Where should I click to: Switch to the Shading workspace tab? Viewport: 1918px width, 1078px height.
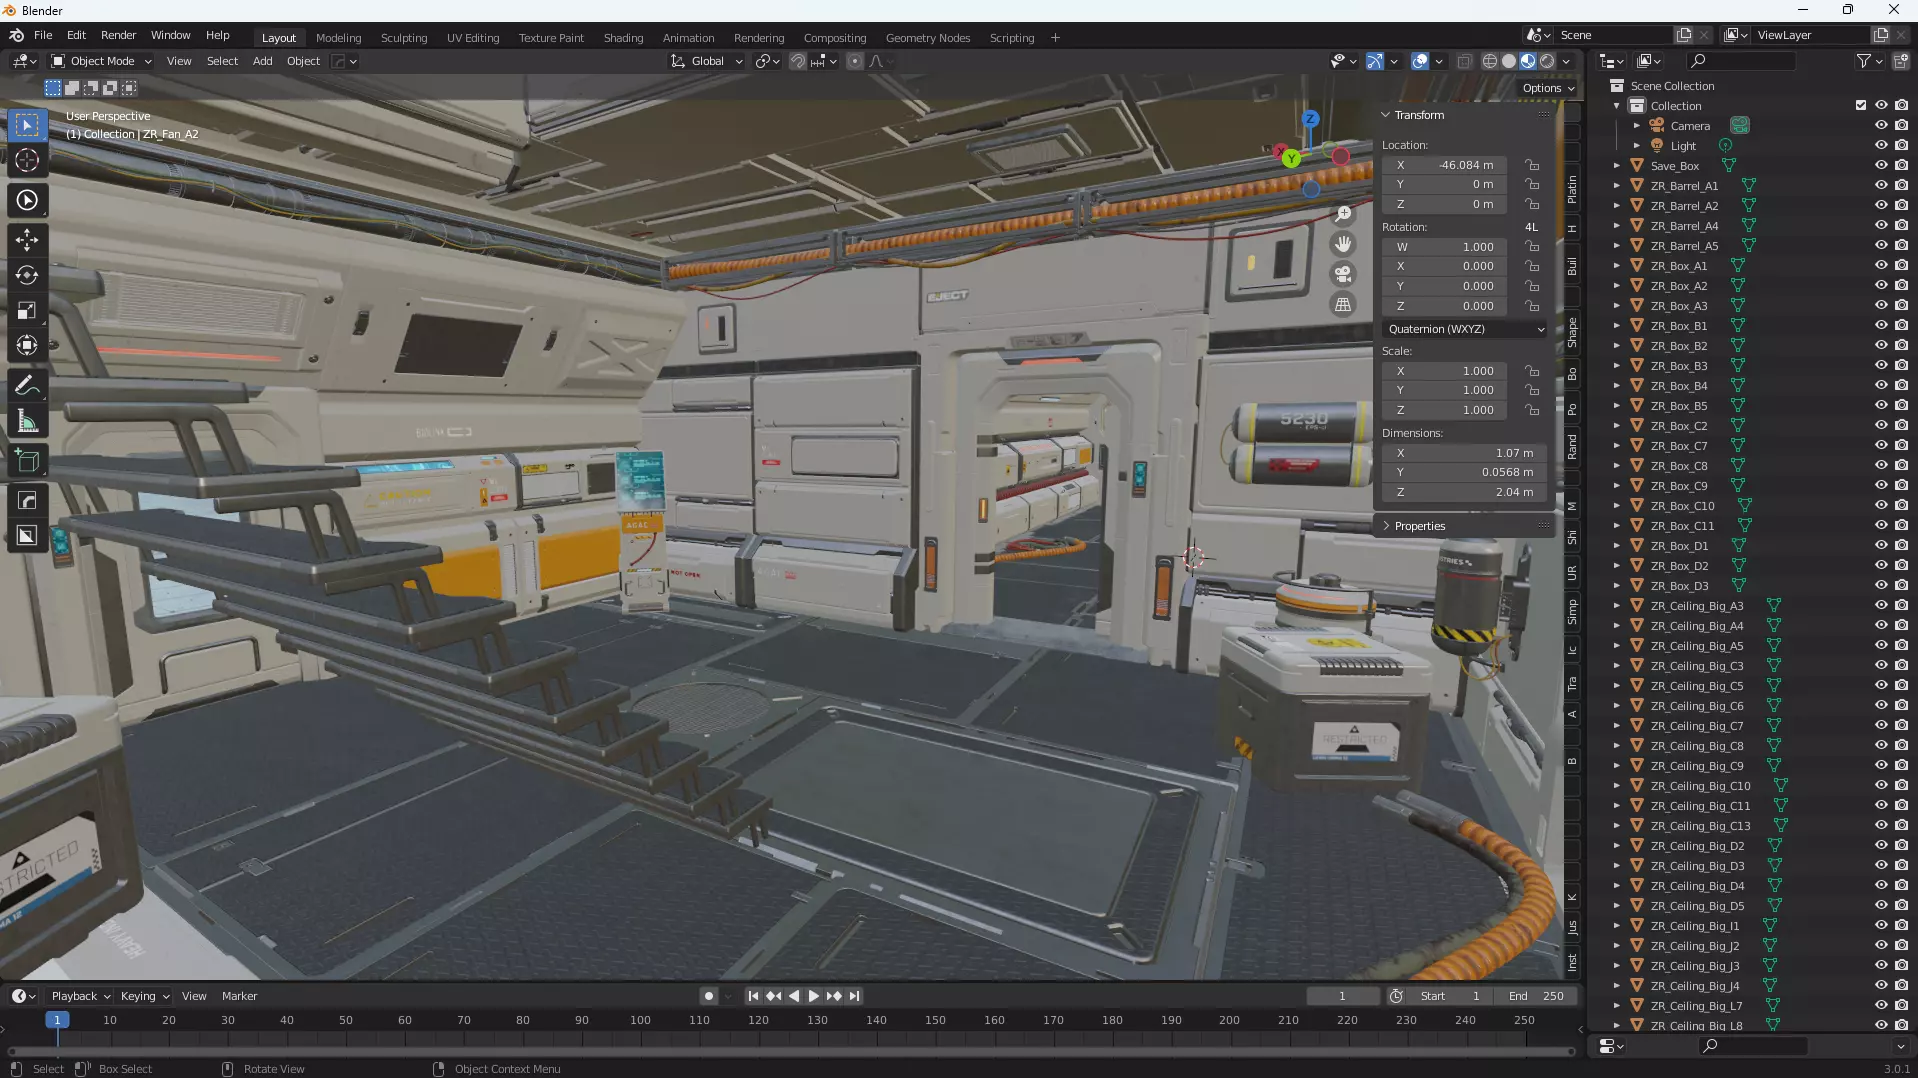click(623, 38)
